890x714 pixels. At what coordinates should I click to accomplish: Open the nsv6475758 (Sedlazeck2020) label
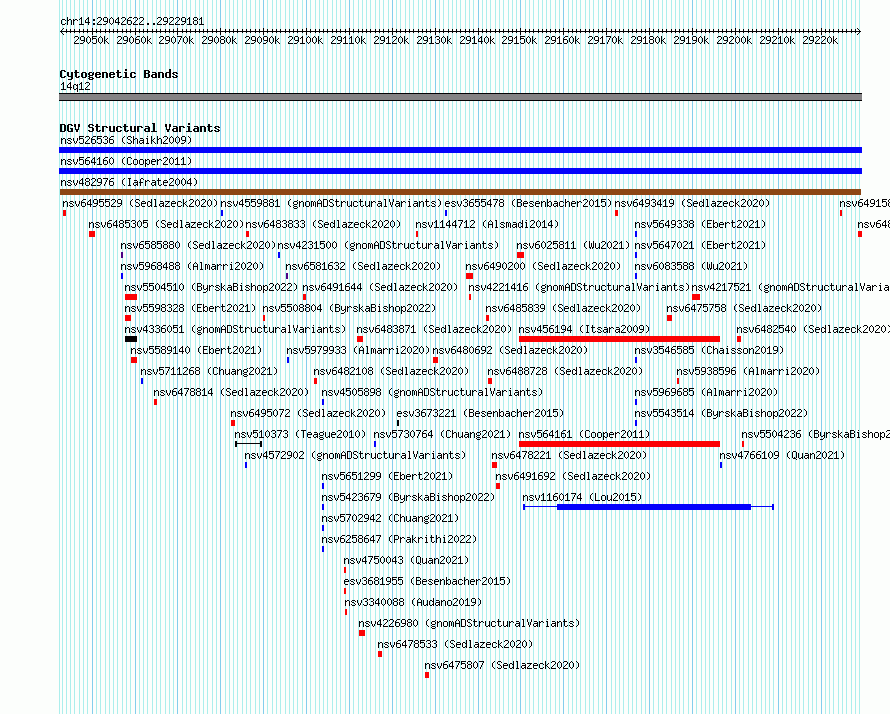click(744, 308)
